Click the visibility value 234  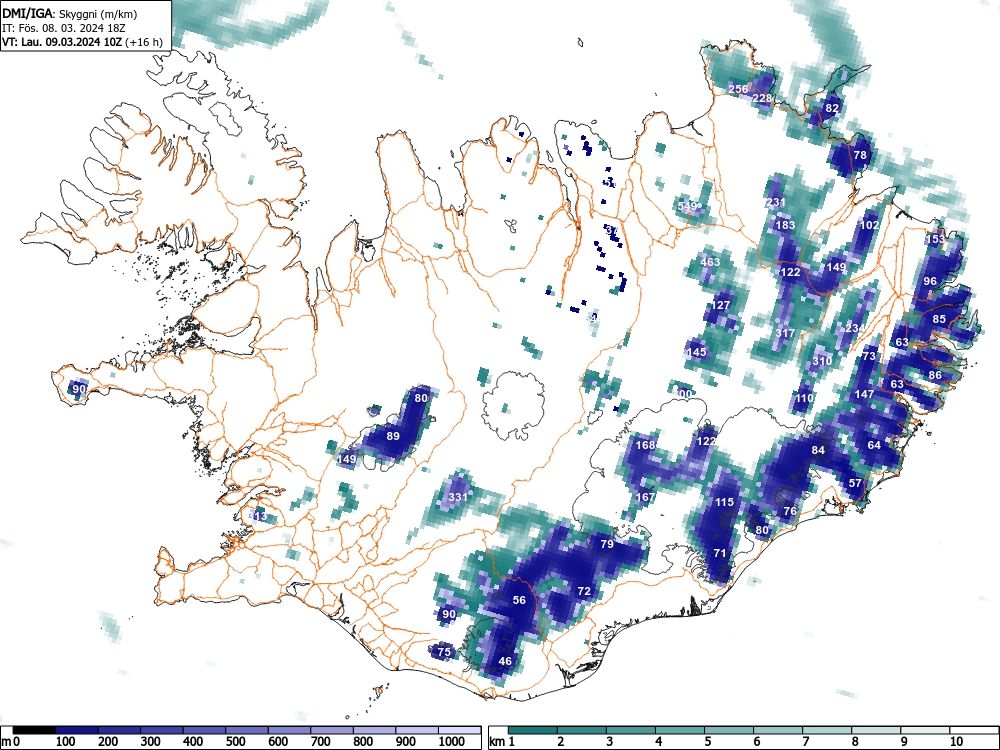[855, 328]
